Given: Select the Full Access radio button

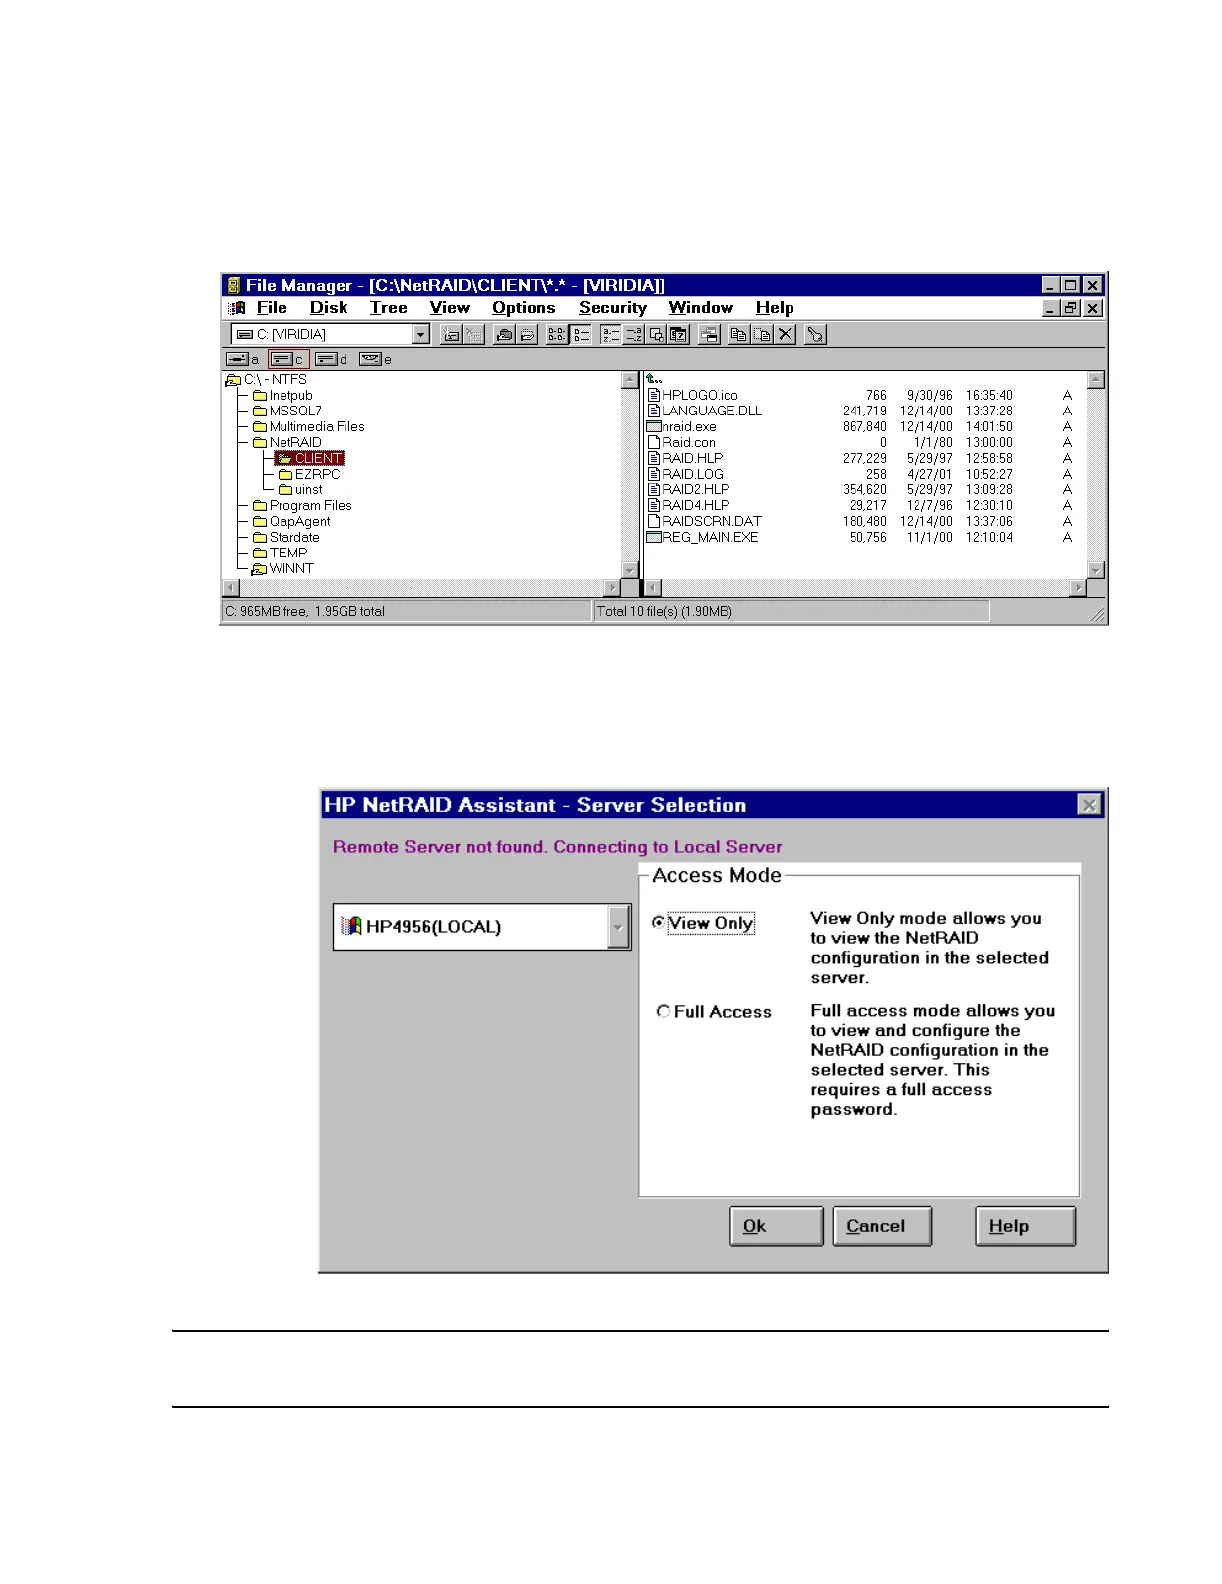Looking at the screenshot, I should click(x=663, y=1012).
